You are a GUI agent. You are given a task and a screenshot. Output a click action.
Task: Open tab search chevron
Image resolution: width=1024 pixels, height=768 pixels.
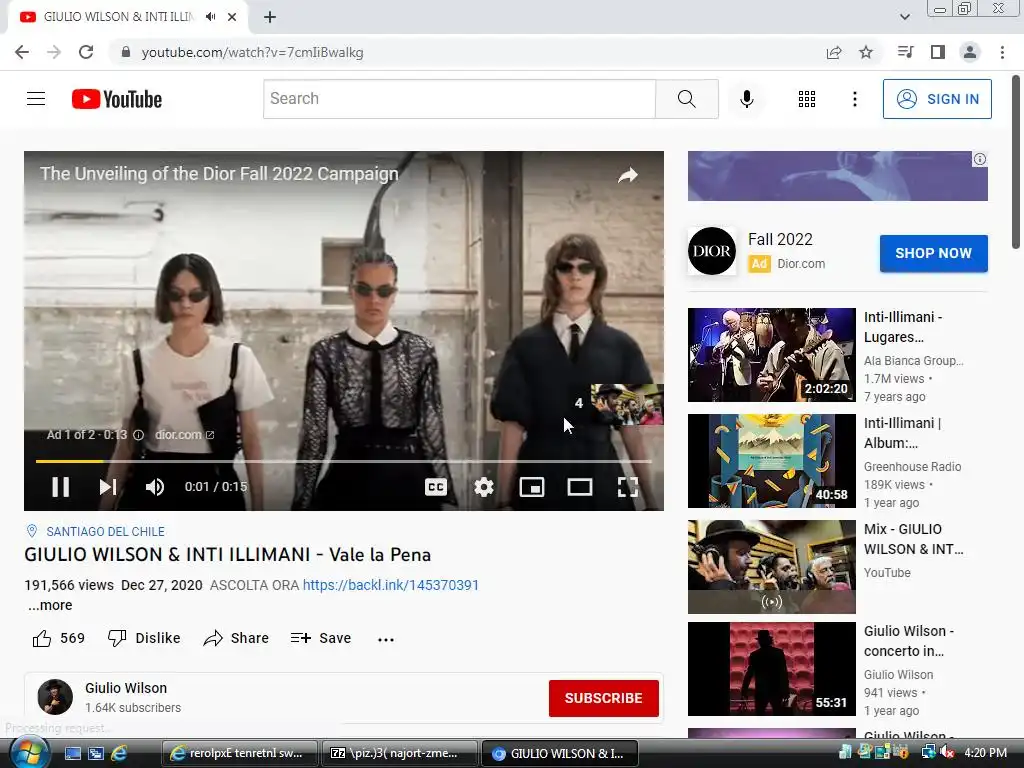(x=904, y=17)
